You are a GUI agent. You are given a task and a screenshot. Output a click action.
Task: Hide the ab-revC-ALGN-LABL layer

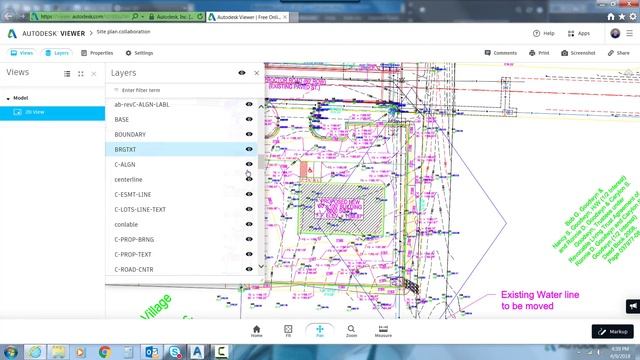pos(249,104)
